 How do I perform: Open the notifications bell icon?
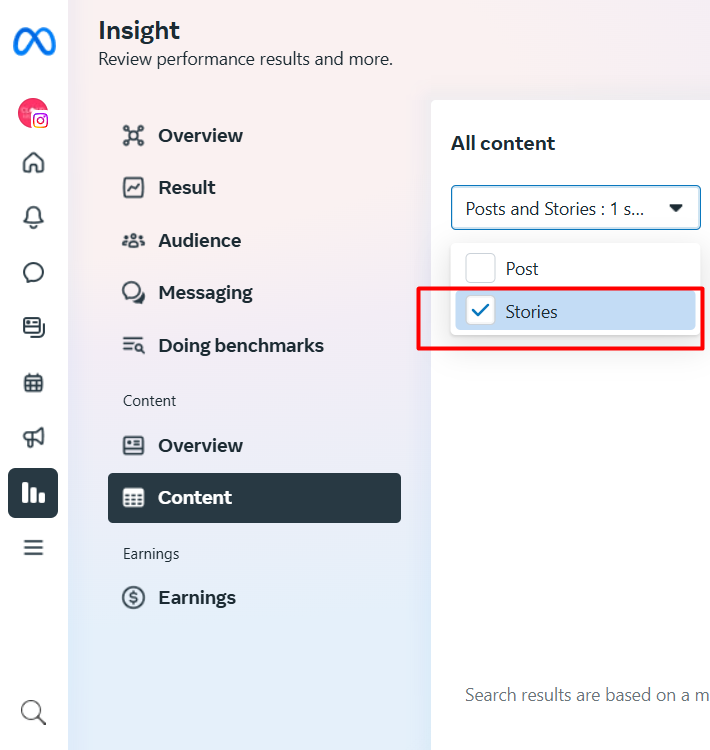33,218
